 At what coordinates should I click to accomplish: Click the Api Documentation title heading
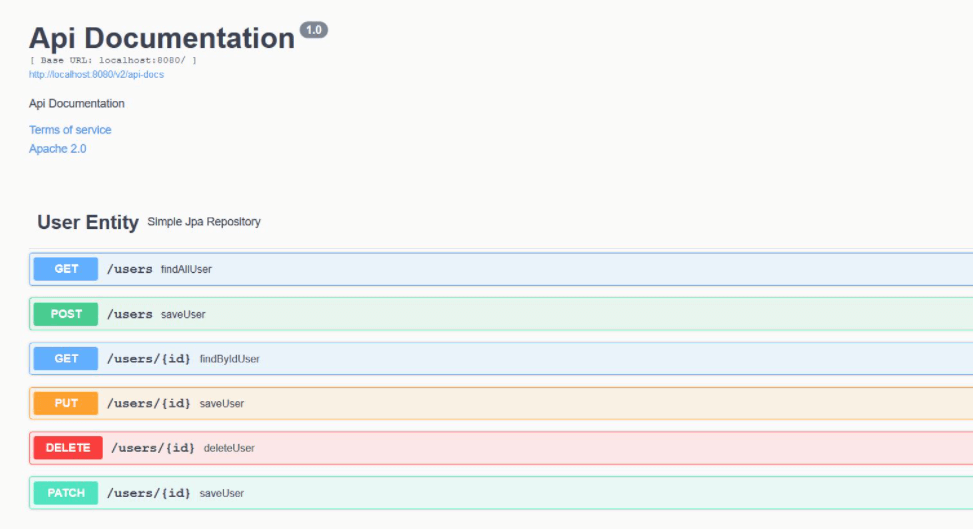162,38
